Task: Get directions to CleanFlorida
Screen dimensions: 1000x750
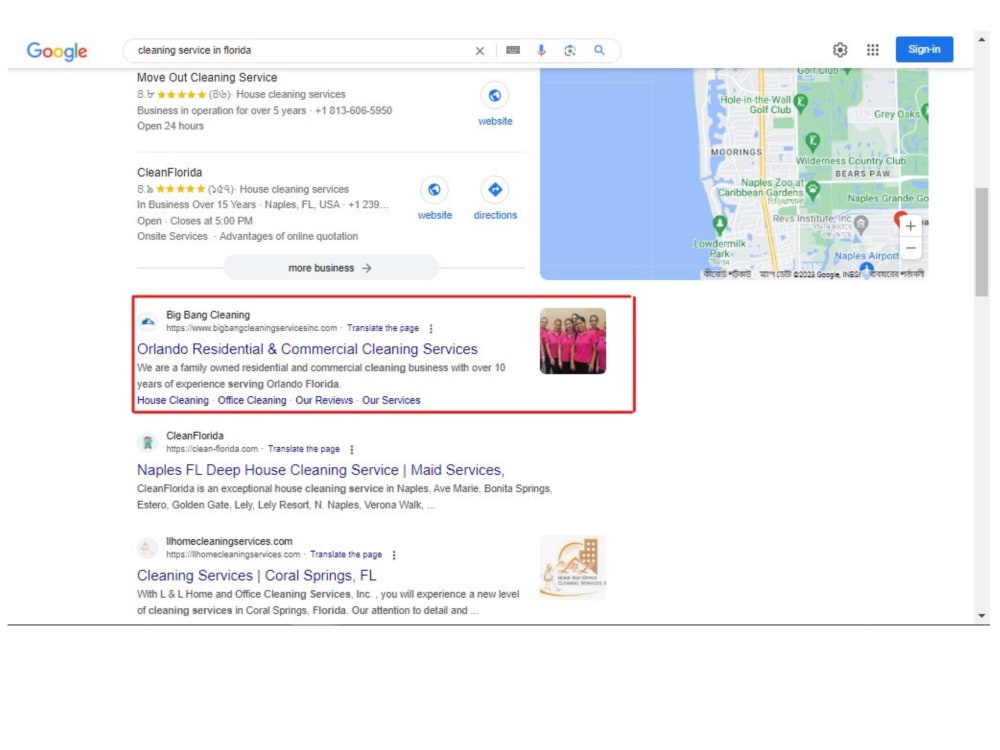Action: tap(495, 189)
